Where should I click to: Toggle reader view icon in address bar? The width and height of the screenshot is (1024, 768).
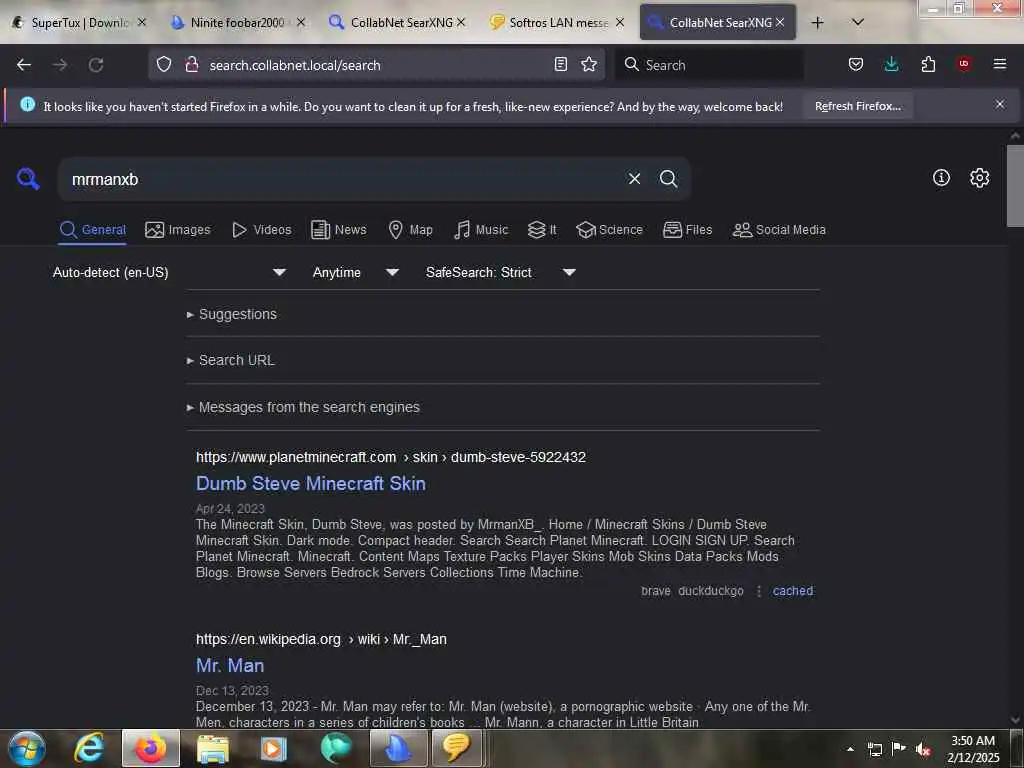pos(560,65)
